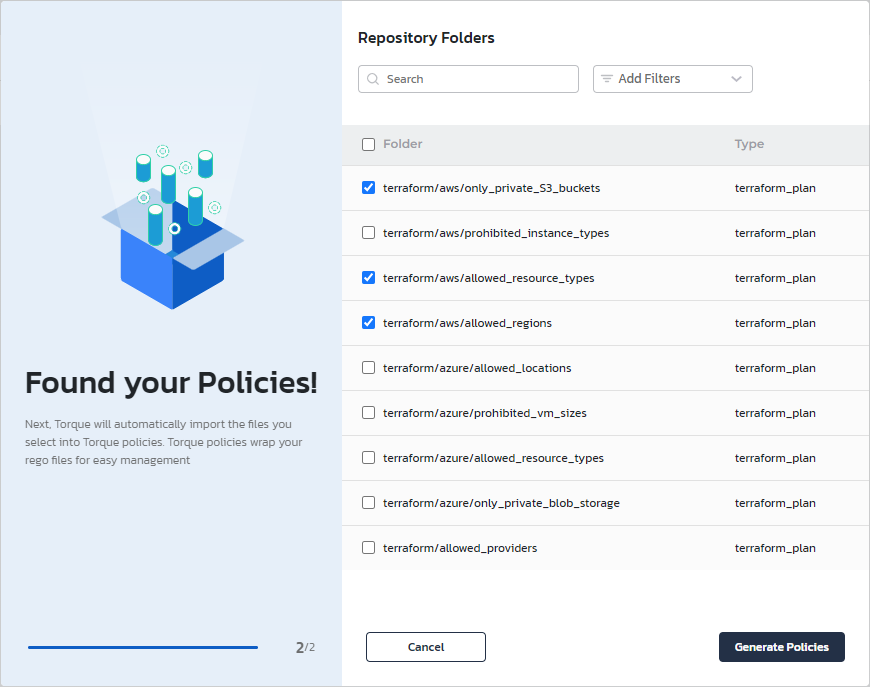Click the step 2/2 progress bar
This screenshot has width=870, height=687.
click(x=143, y=647)
